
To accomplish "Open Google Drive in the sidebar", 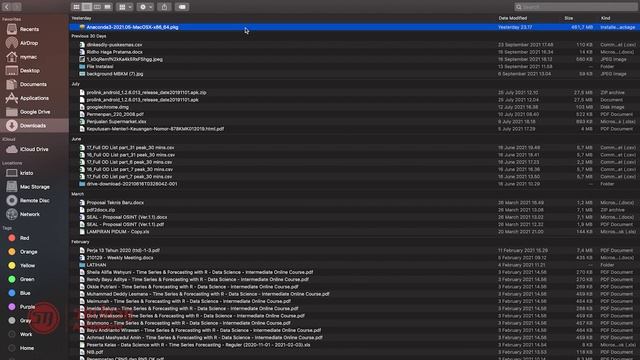I will (34, 112).
